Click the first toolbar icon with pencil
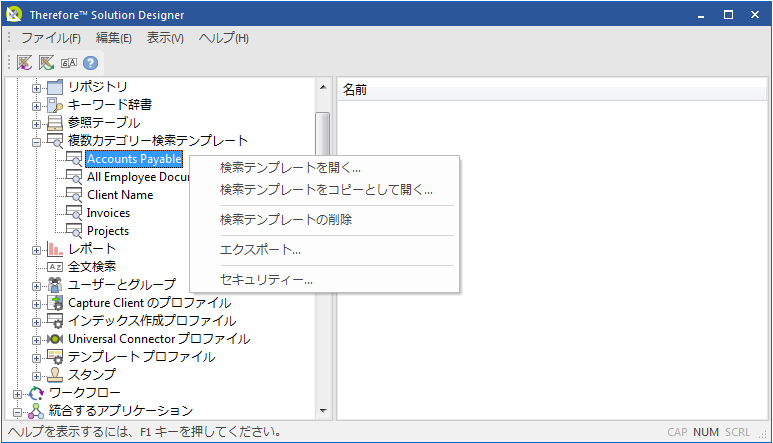Screen dimensions: 773x443 pos(24,62)
